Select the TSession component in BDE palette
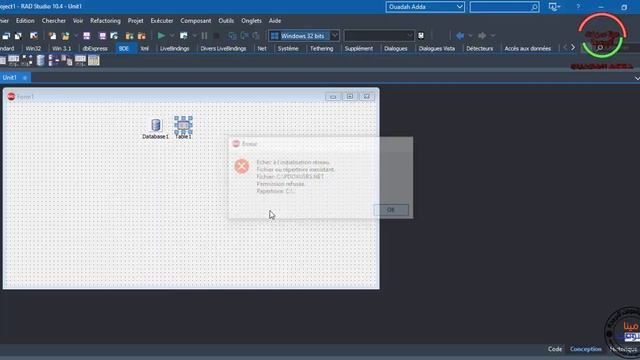 (53, 61)
